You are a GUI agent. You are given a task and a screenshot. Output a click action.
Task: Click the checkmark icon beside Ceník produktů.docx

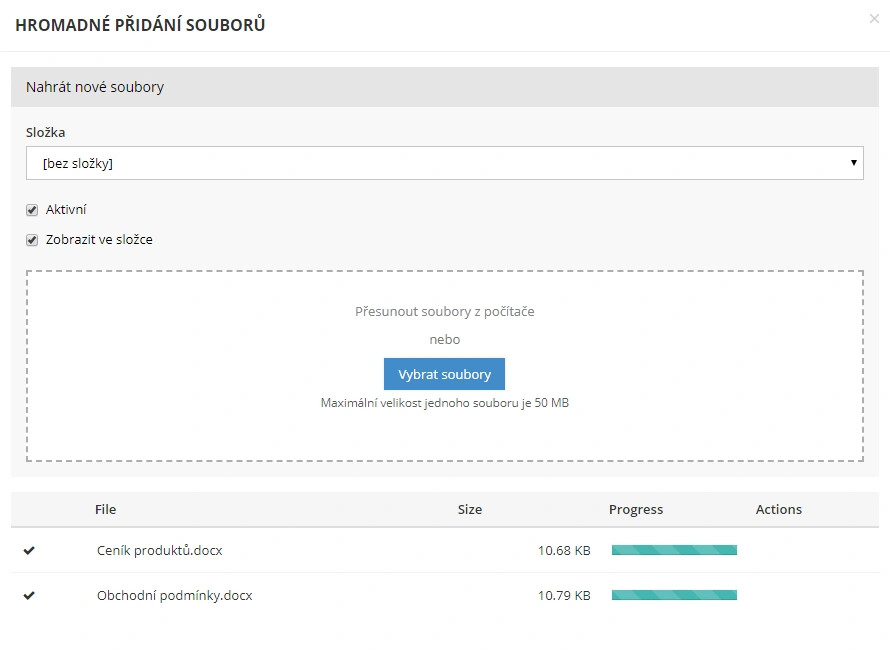[x=29, y=550]
